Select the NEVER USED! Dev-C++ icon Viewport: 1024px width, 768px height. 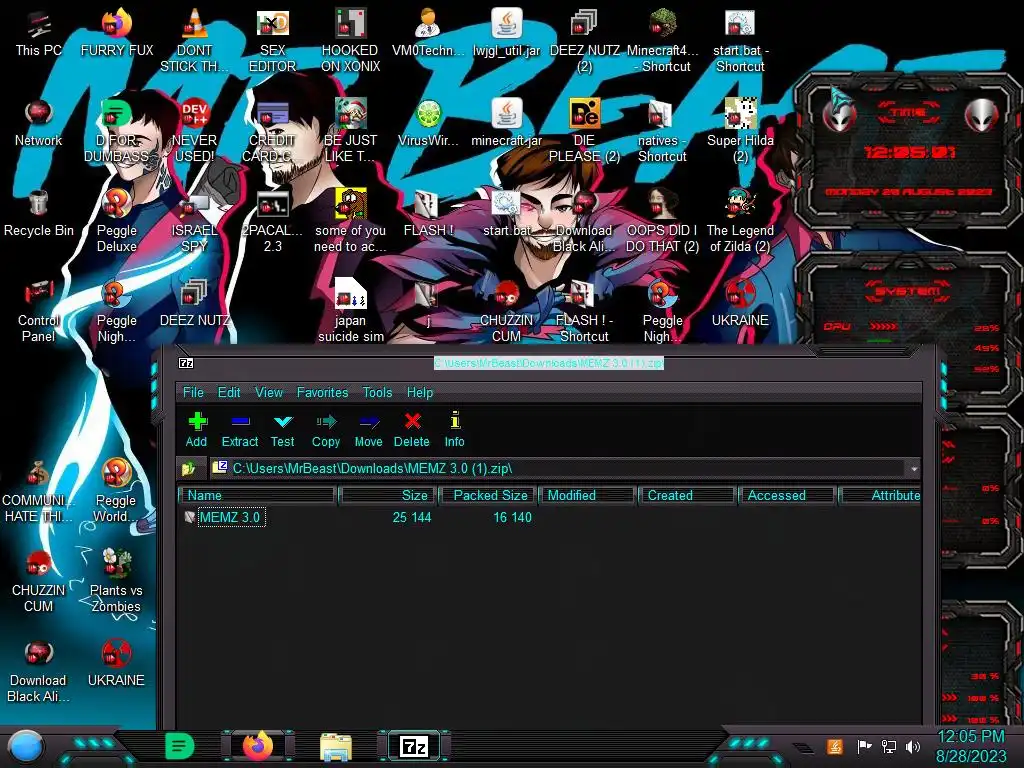[x=195, y=131]
